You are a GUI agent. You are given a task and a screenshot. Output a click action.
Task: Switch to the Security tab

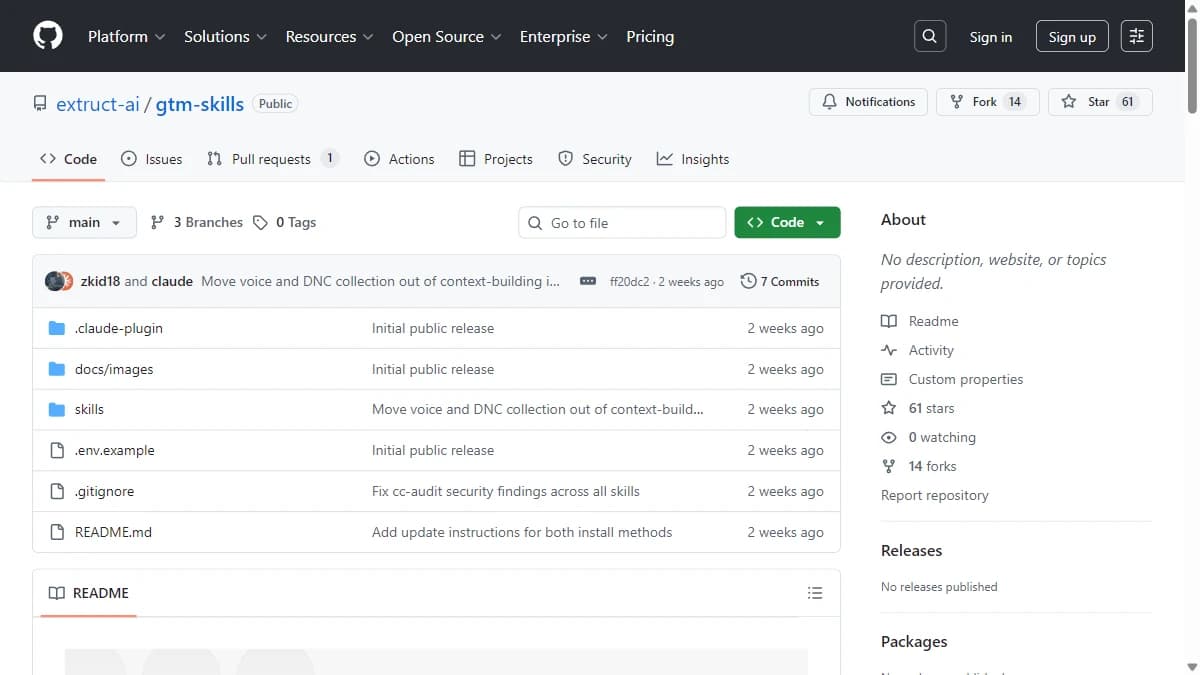595,159
